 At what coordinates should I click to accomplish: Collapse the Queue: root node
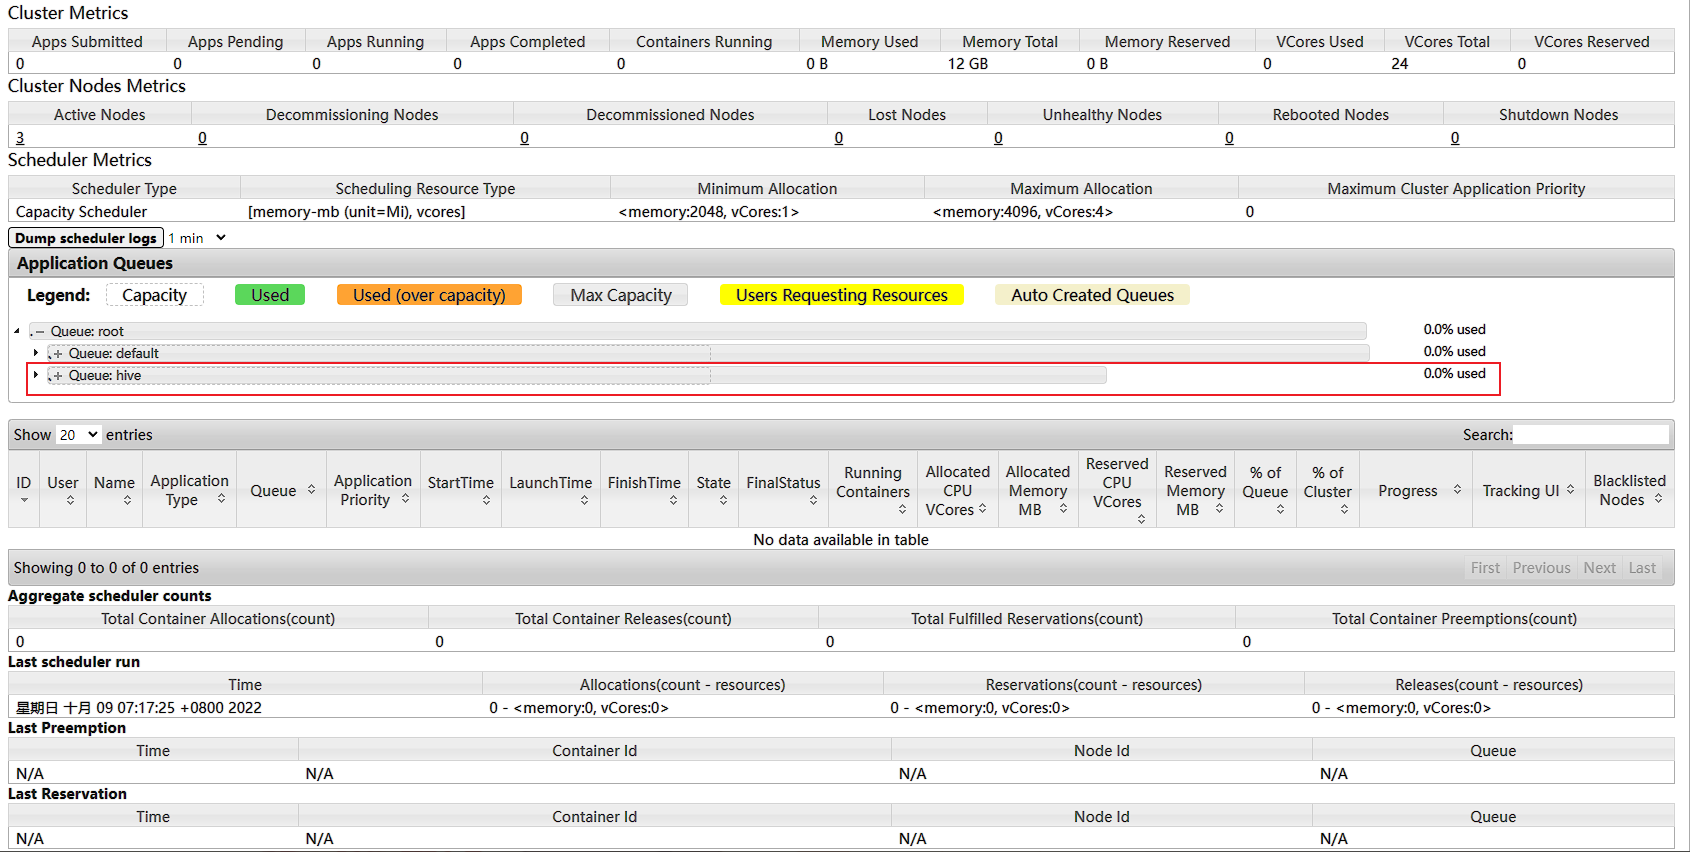click(17, 331)
